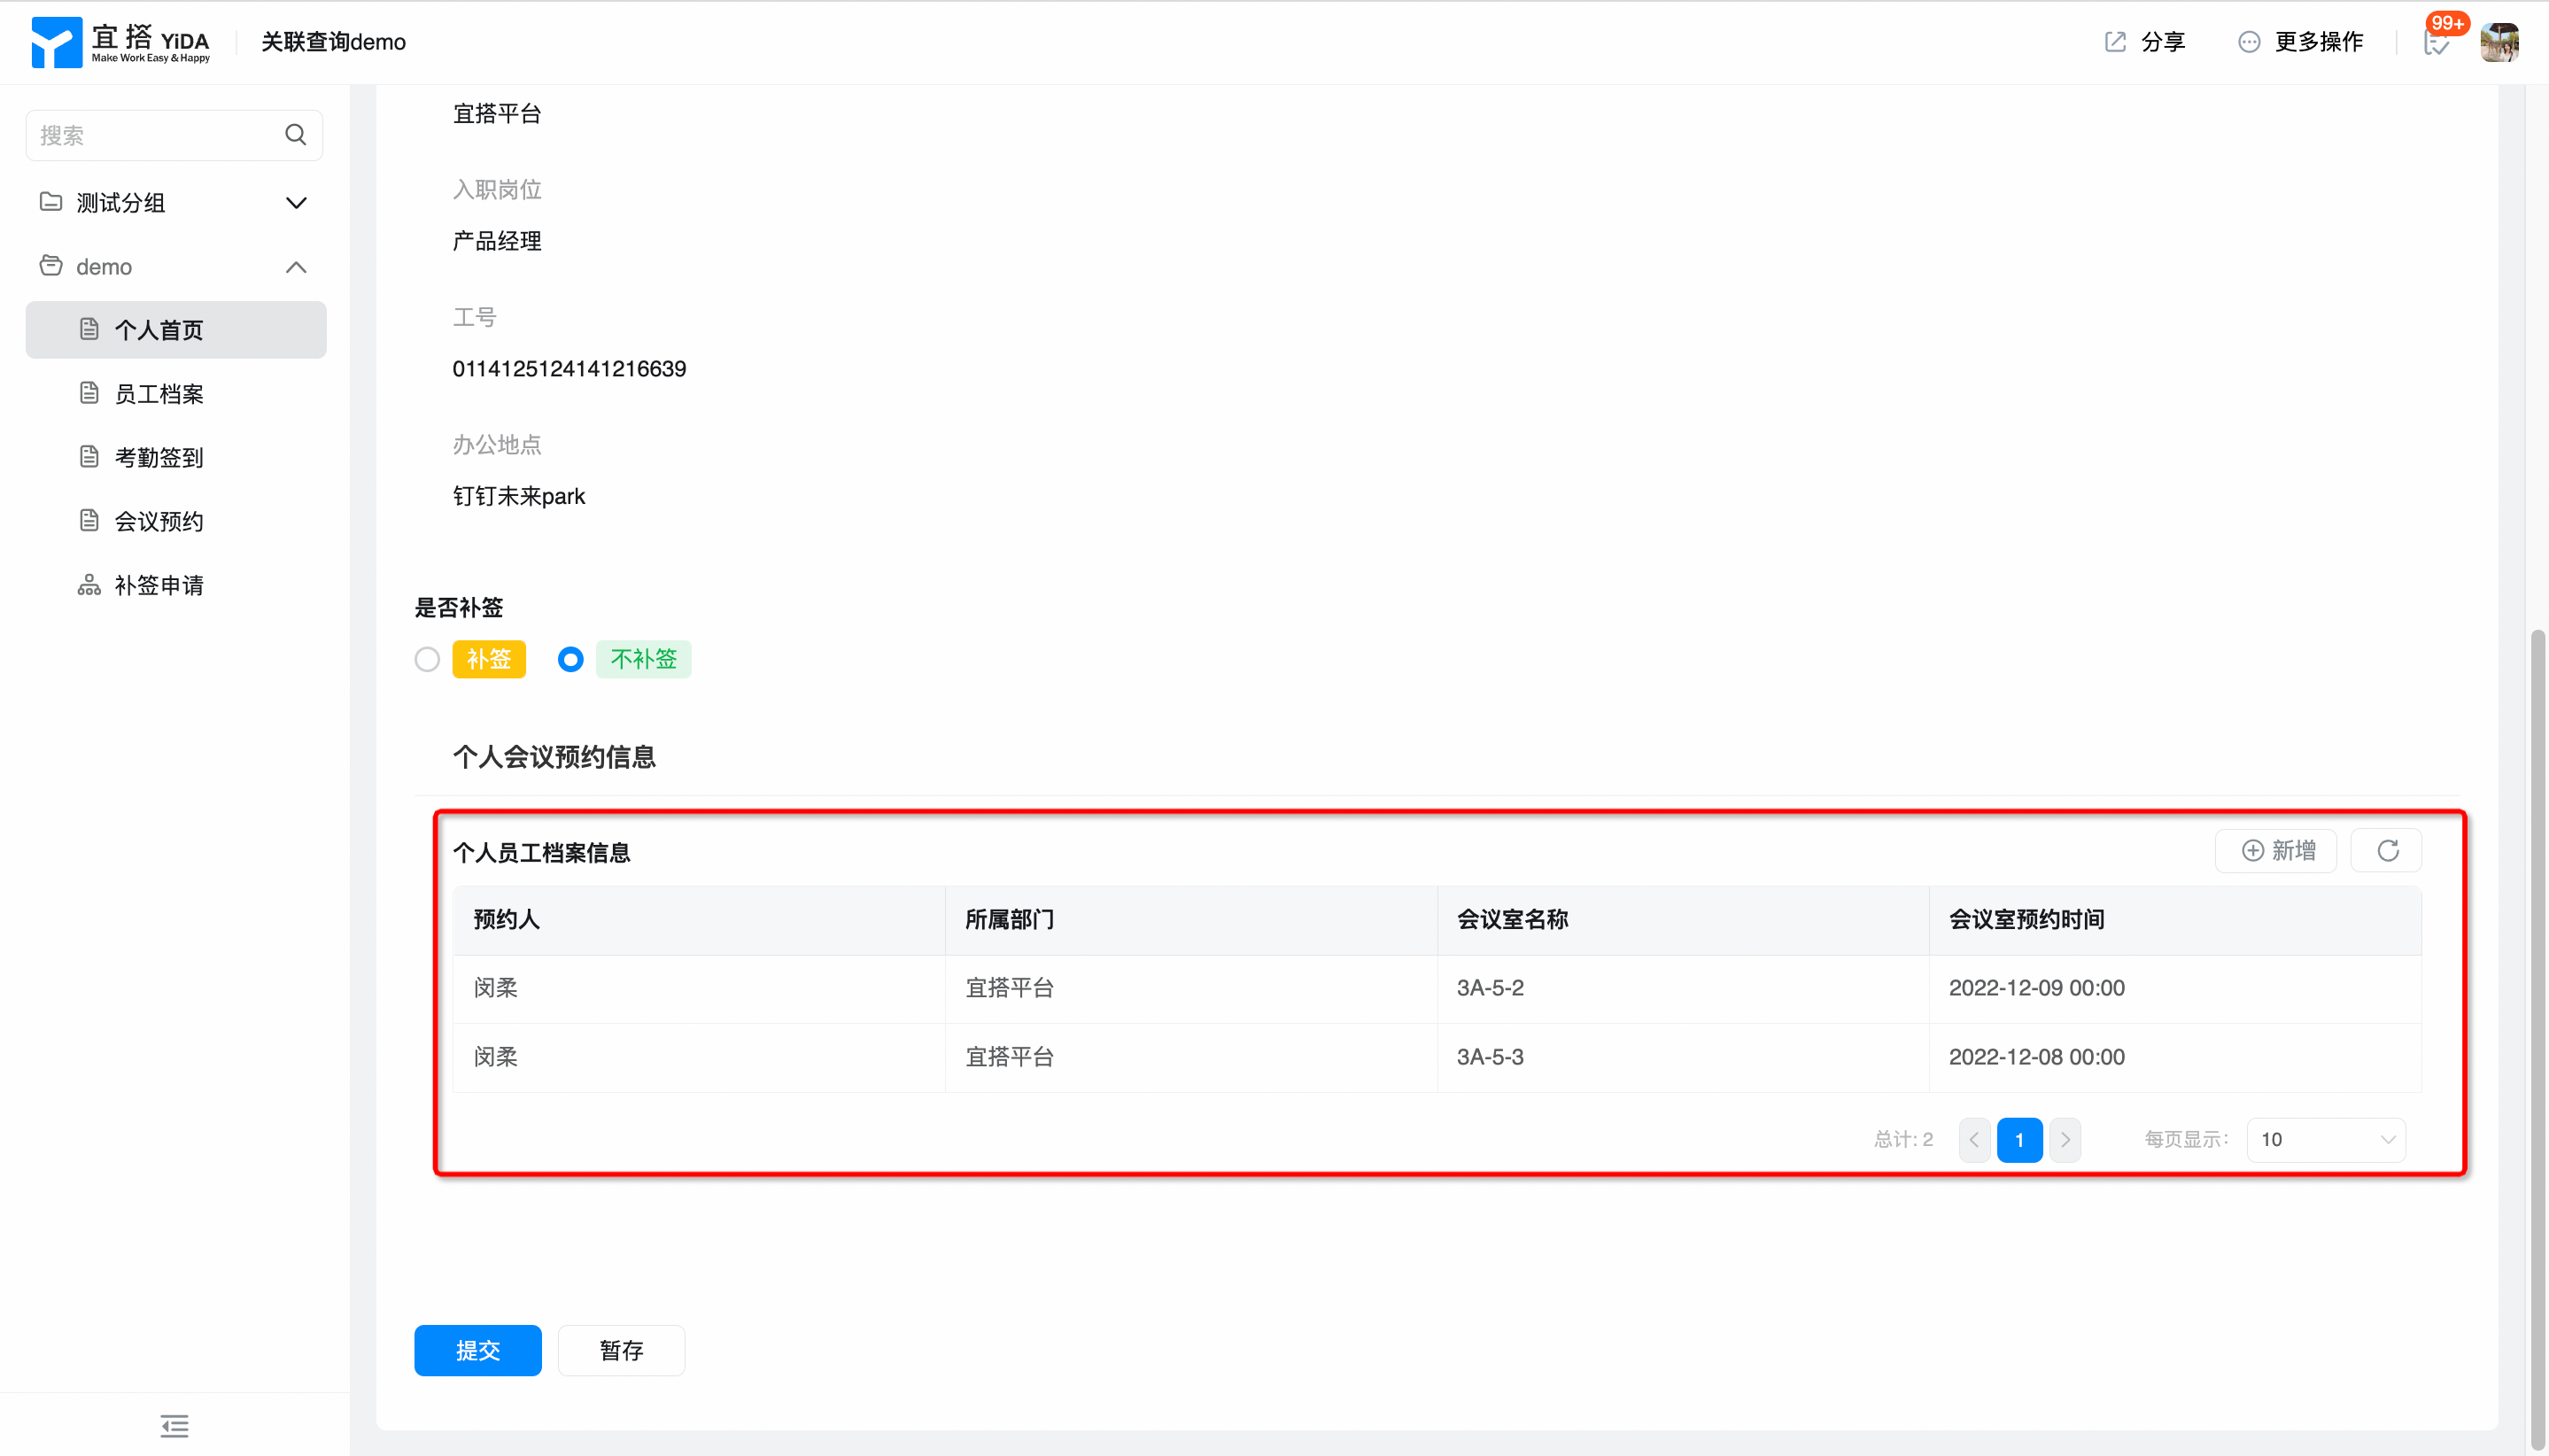
Task: Open 补签申请 in sidebar
Action: click(176, 585)
